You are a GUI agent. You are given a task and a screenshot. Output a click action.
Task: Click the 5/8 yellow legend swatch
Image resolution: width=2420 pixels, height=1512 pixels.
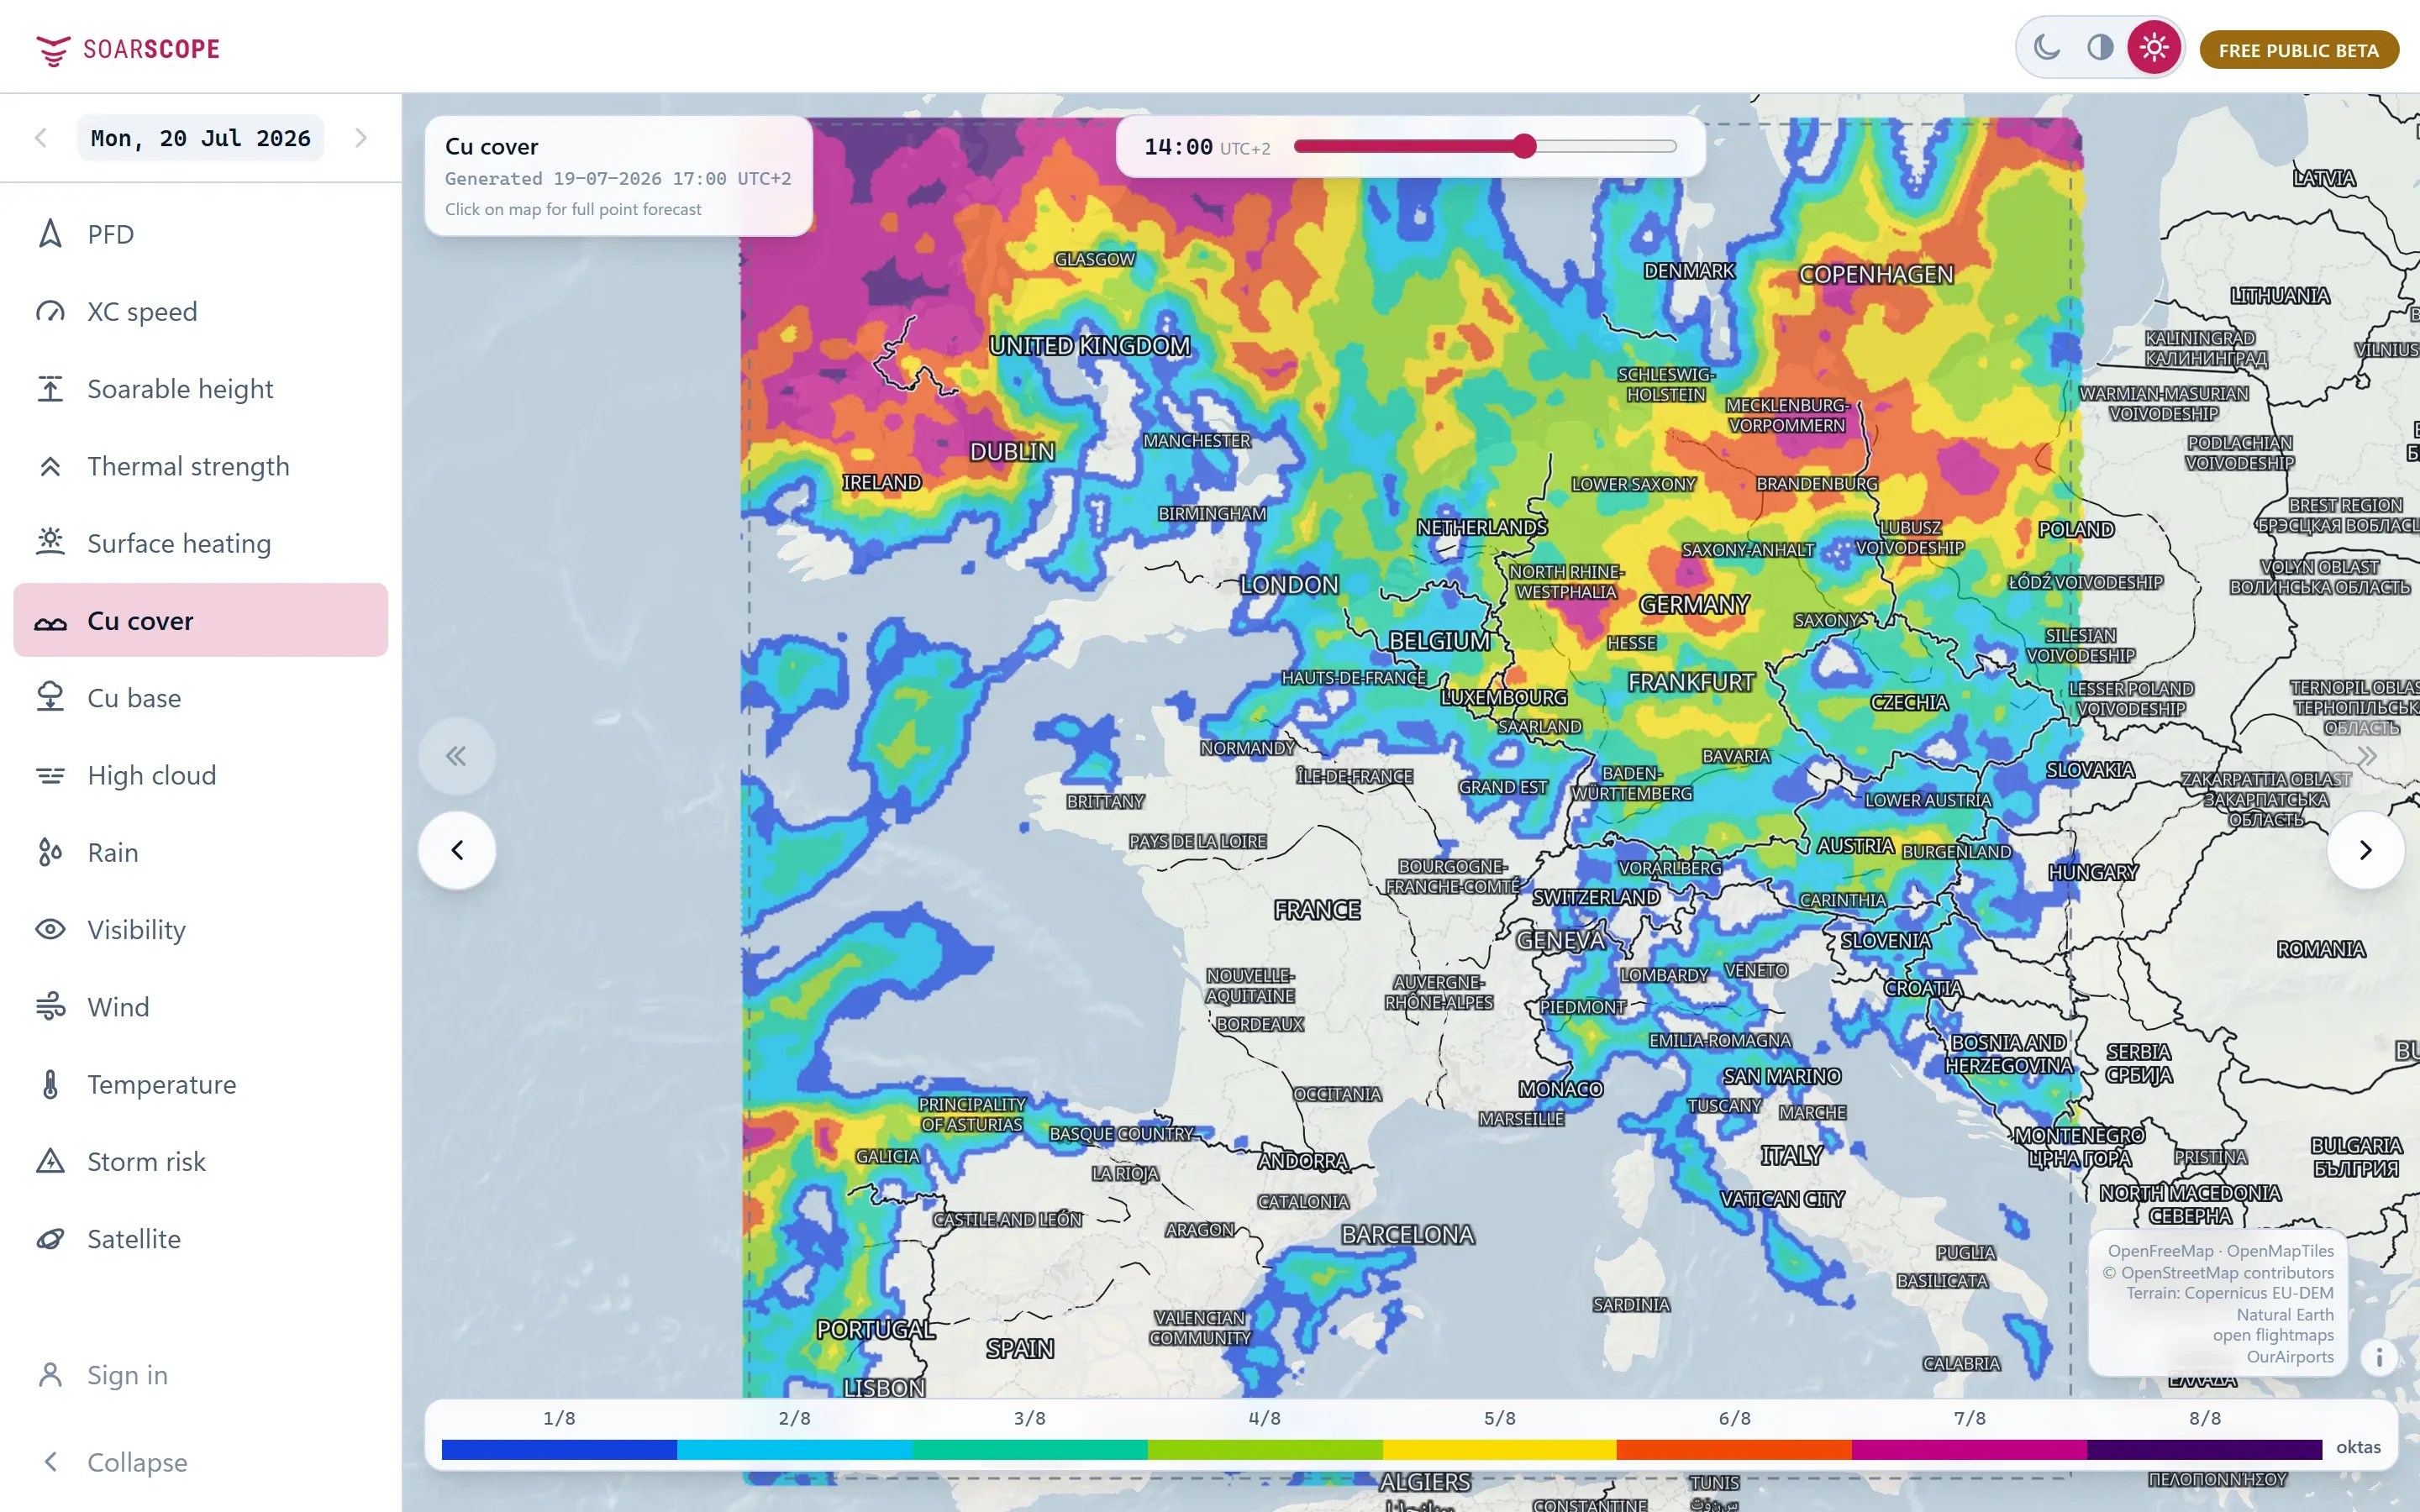pyautogui.click(x=1499, y=1449)
